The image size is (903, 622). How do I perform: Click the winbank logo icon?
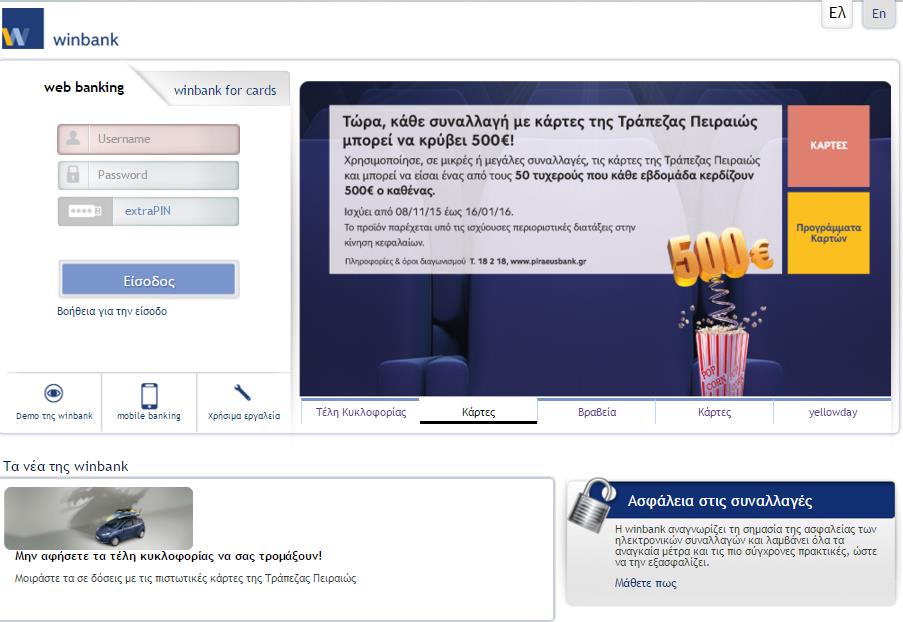[22, 29]
